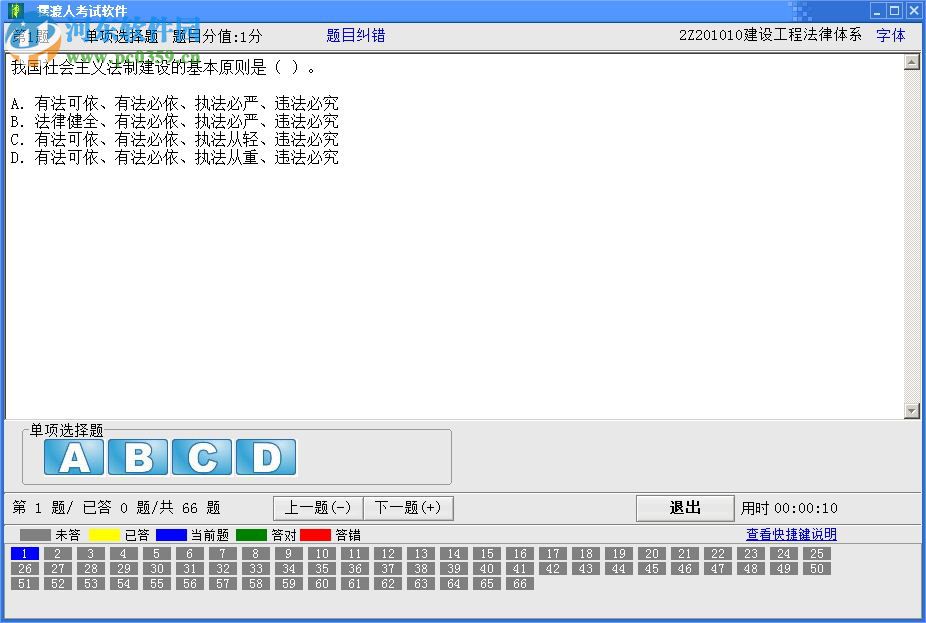The width and height of the screenshot is (926, 623).
Task: Jump to question 1 in the grid
Action: (25, 553)
